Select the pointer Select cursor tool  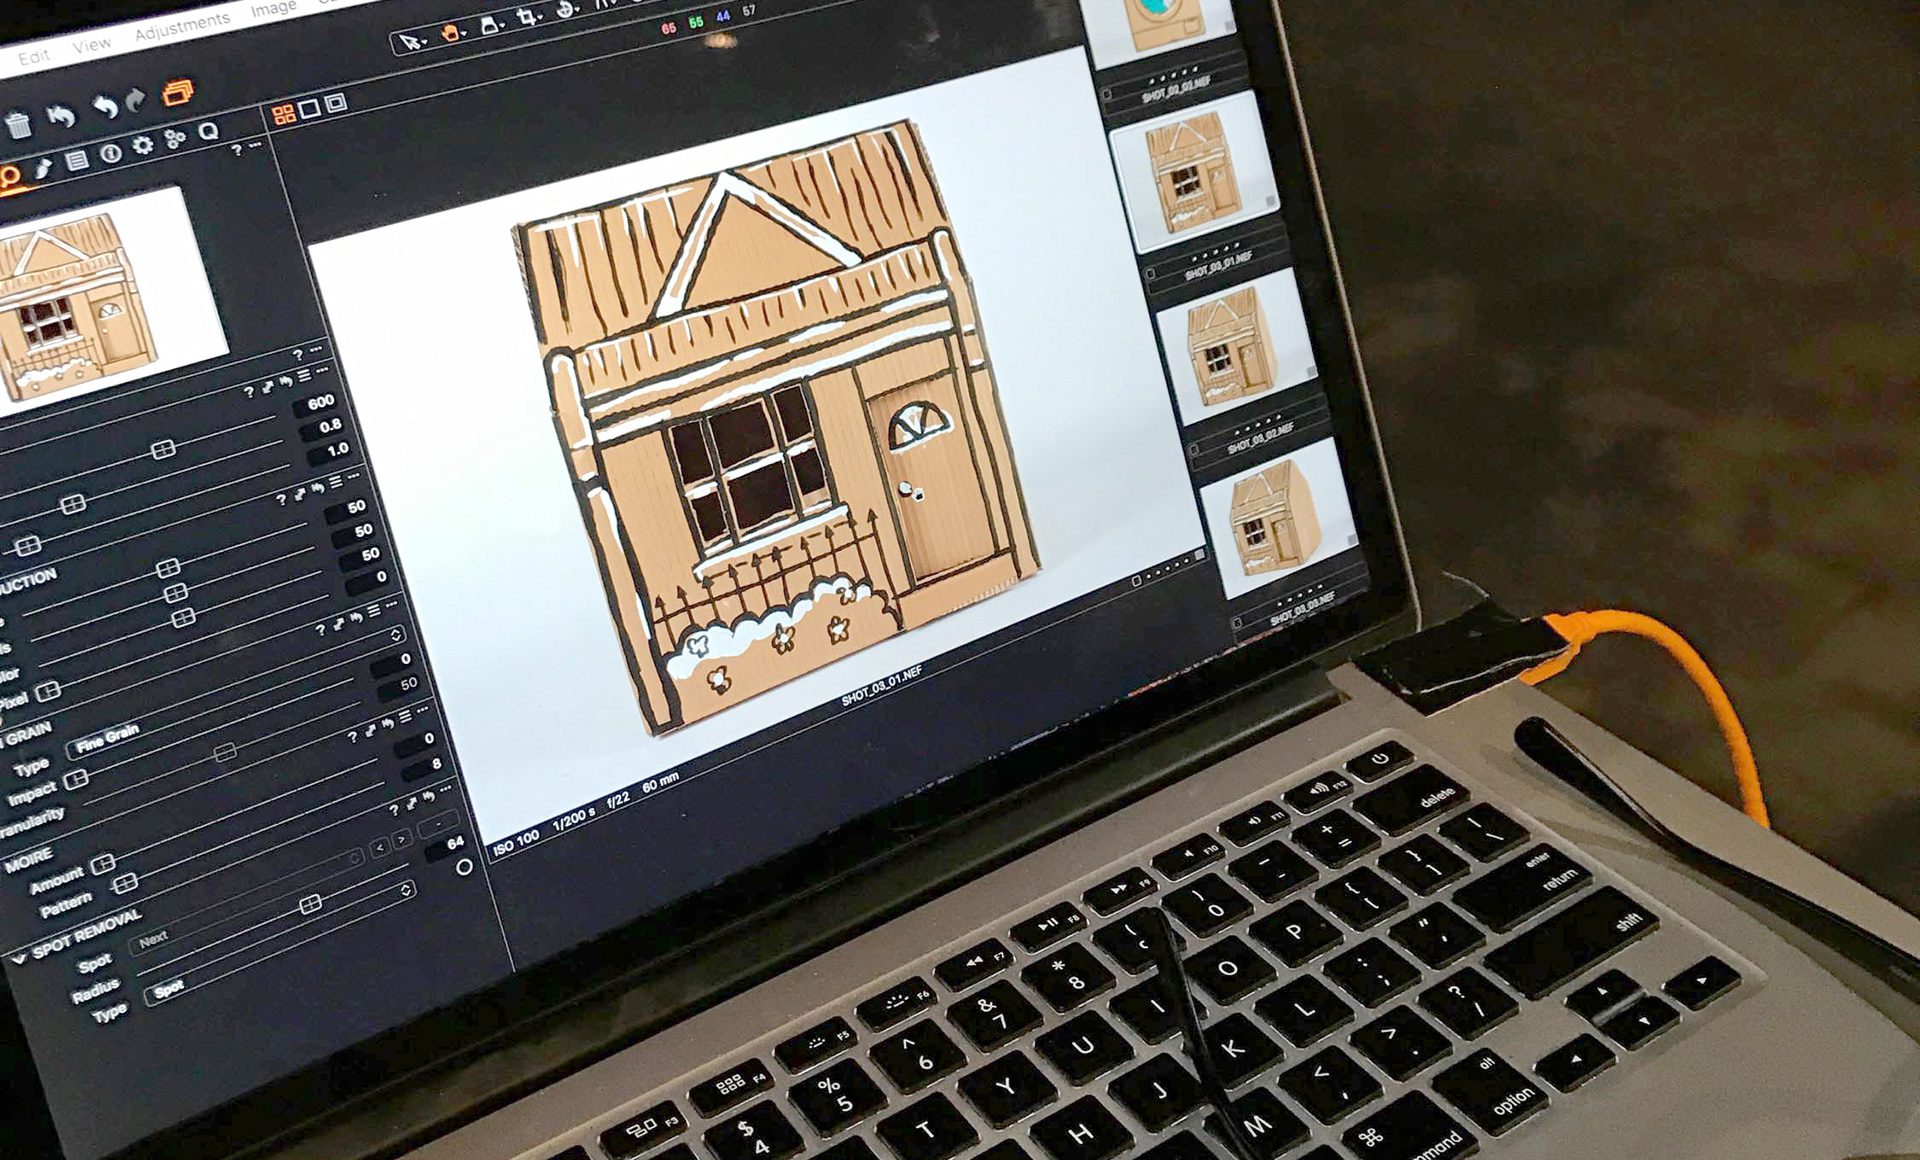(408, 42)
